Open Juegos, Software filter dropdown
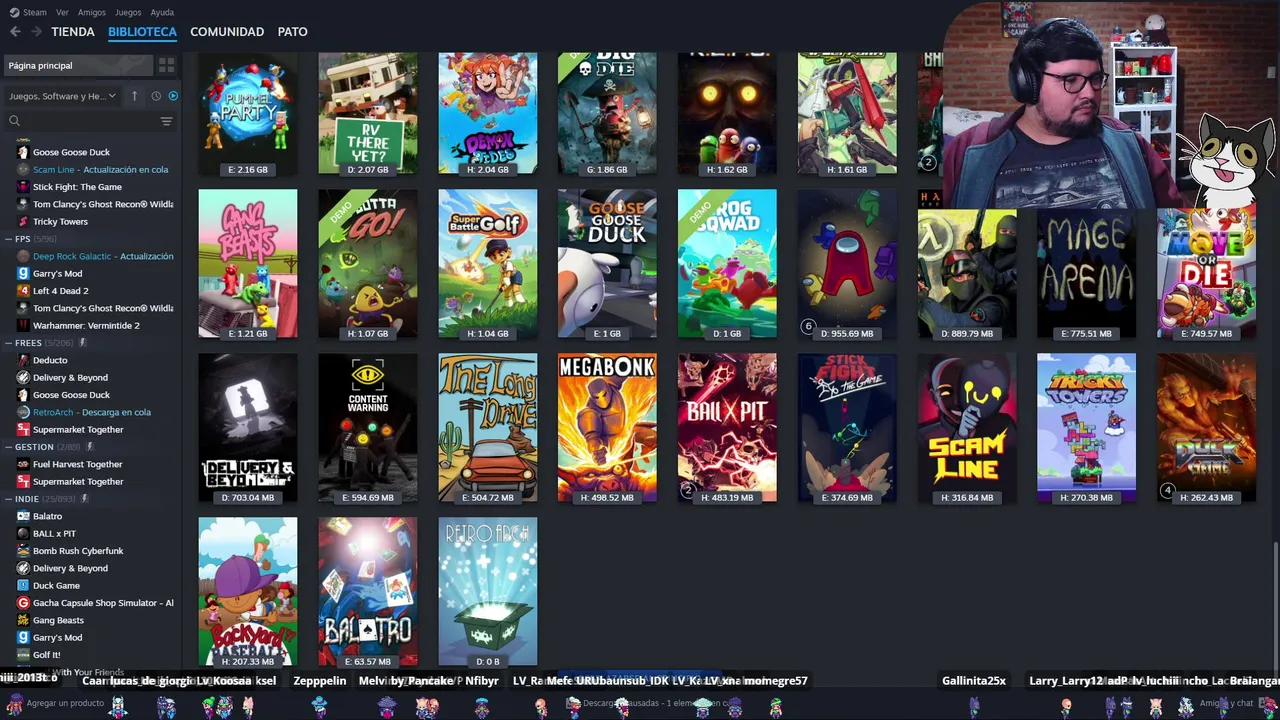Image resolution: width=1280 pixels, height=720 pixels. [x=62, y=96]
